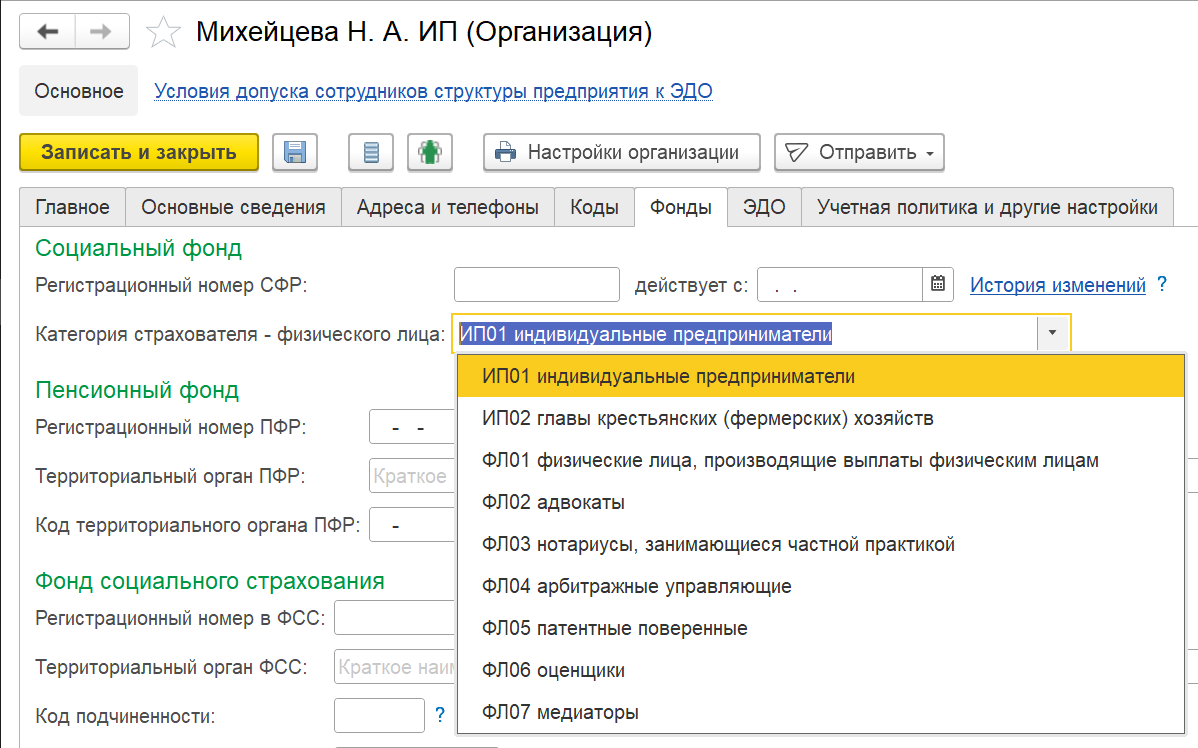This screenshot has height=748, width=1198.
Task: Click the back arrow navigation button
Action: (48, 32)
